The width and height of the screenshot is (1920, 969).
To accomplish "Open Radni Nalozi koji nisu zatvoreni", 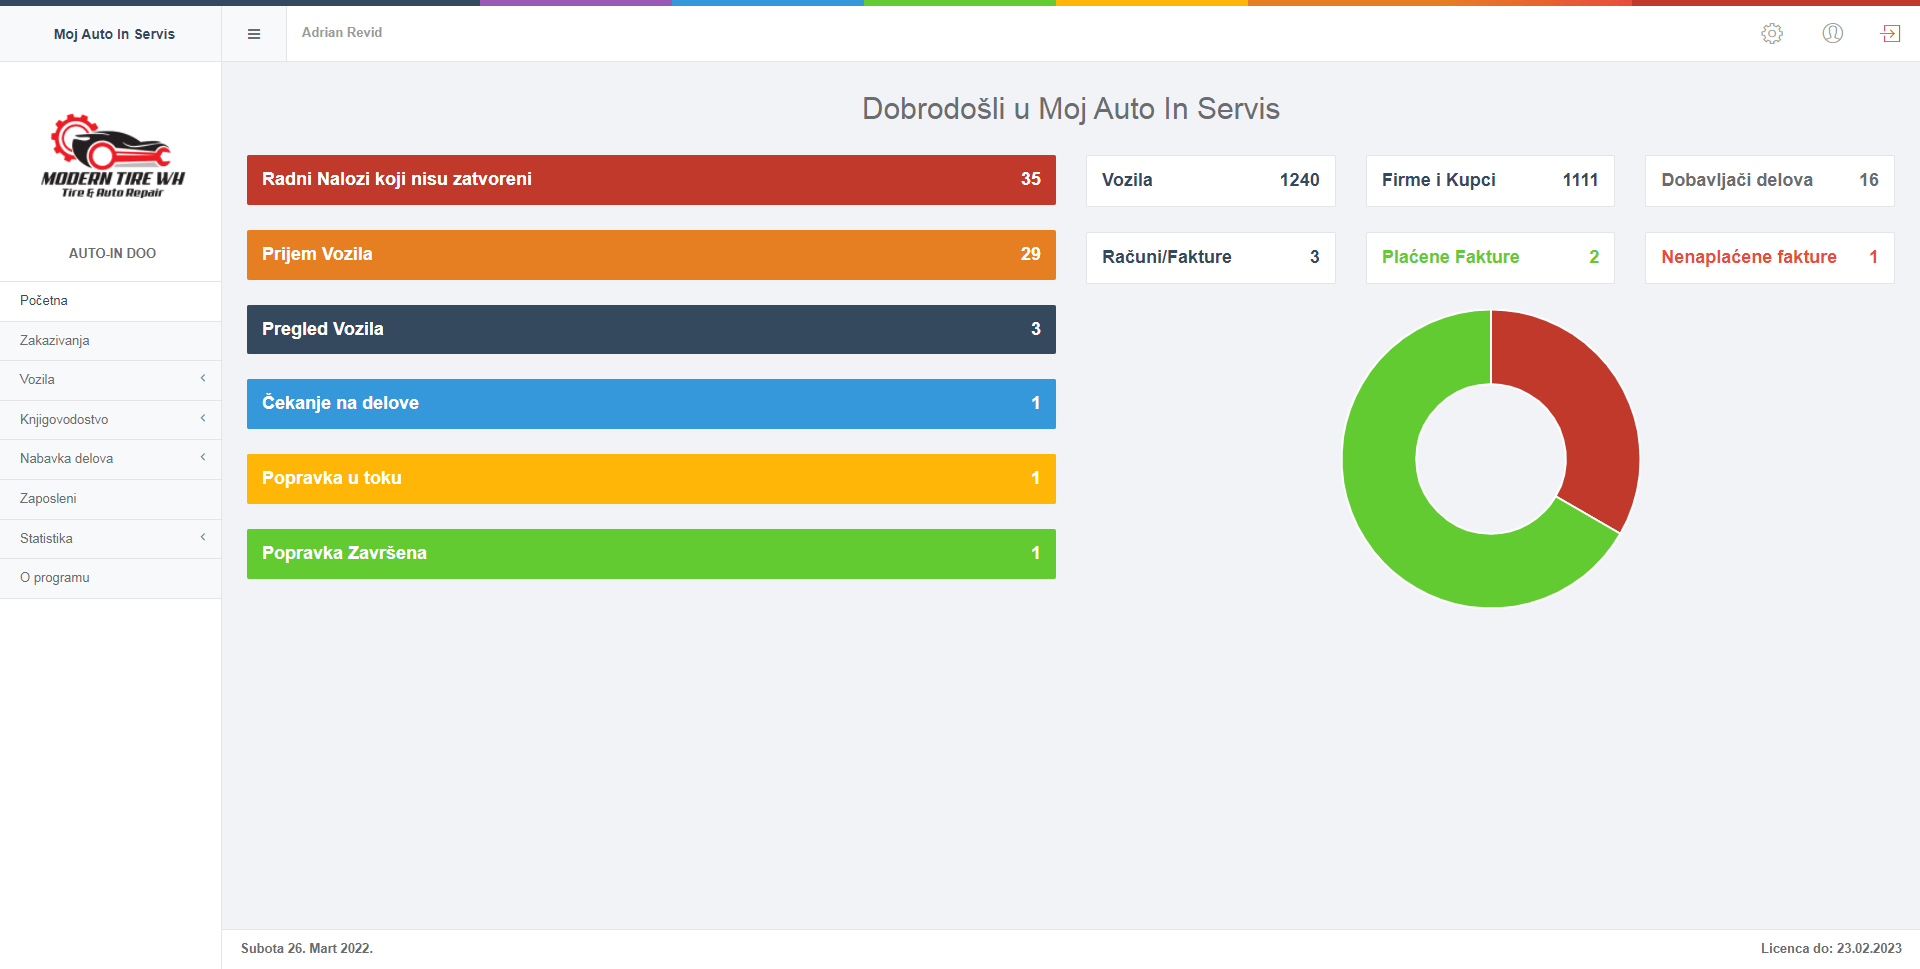I will [x=651, y=180].
